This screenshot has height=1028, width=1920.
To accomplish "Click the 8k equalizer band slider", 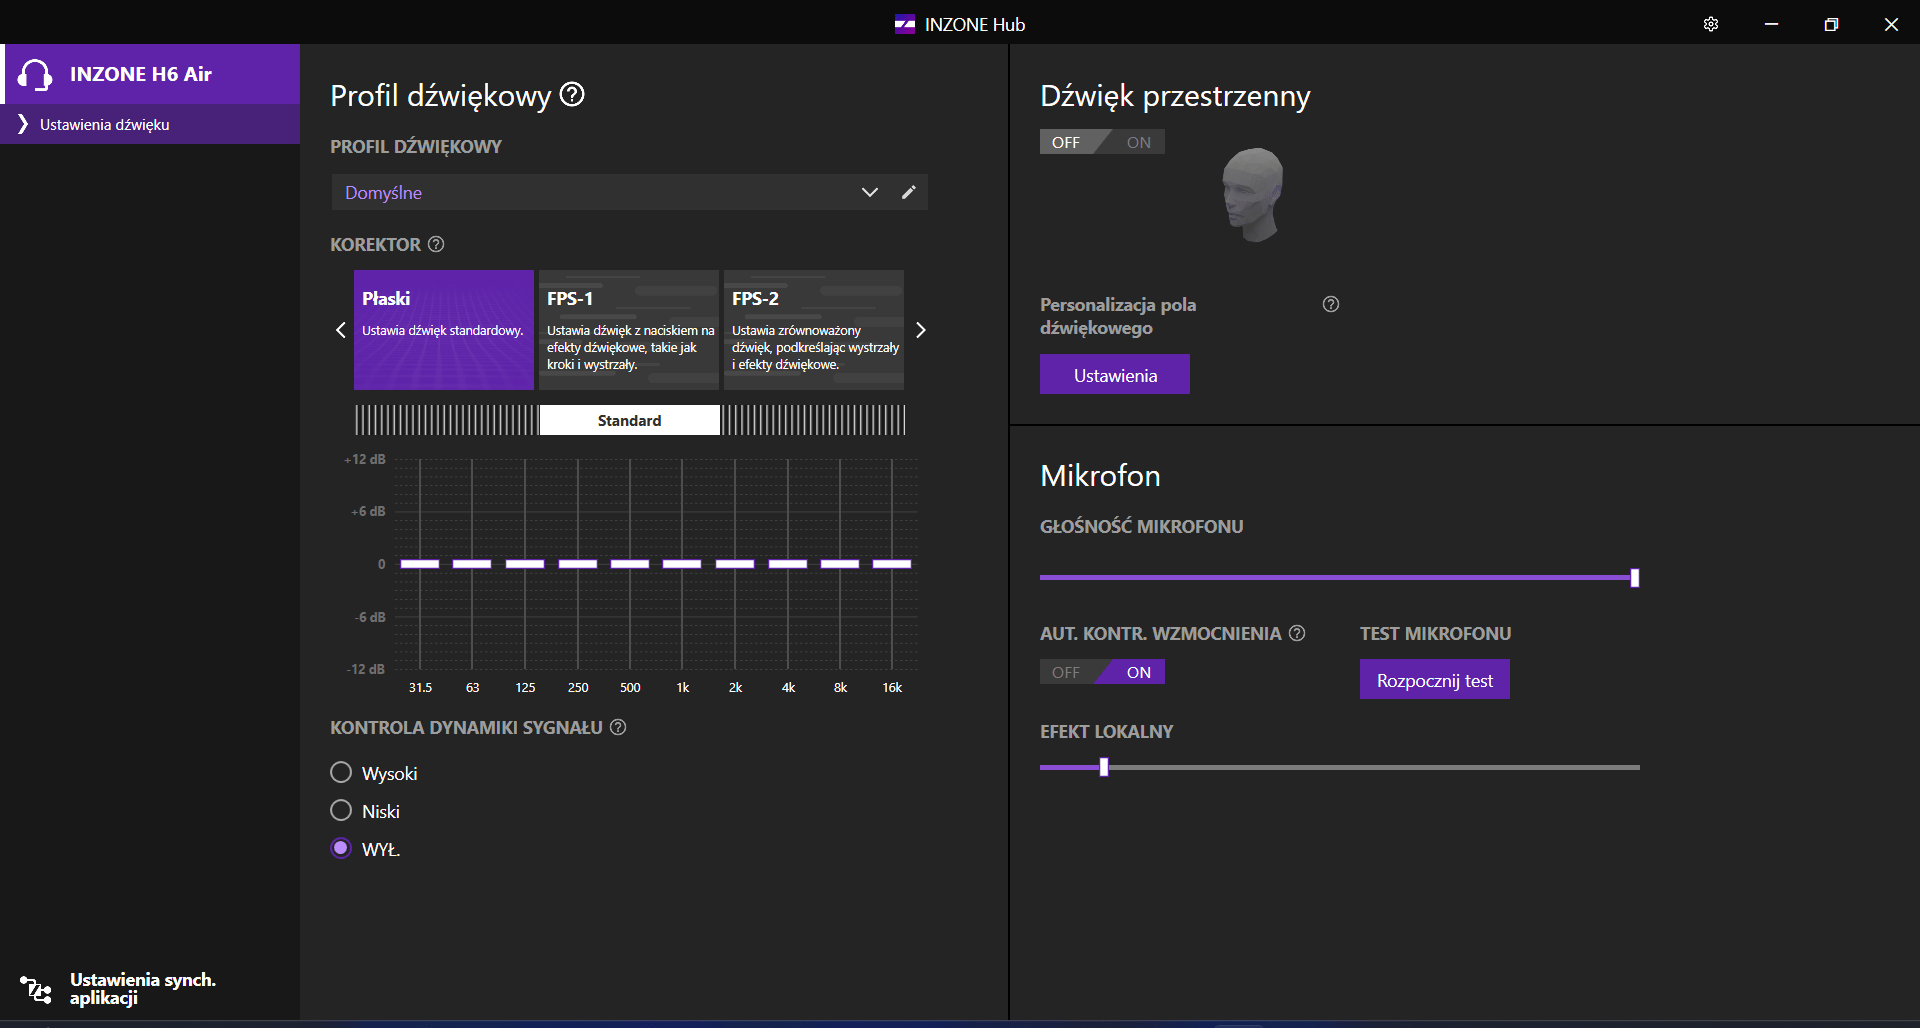I will point(840,564).
